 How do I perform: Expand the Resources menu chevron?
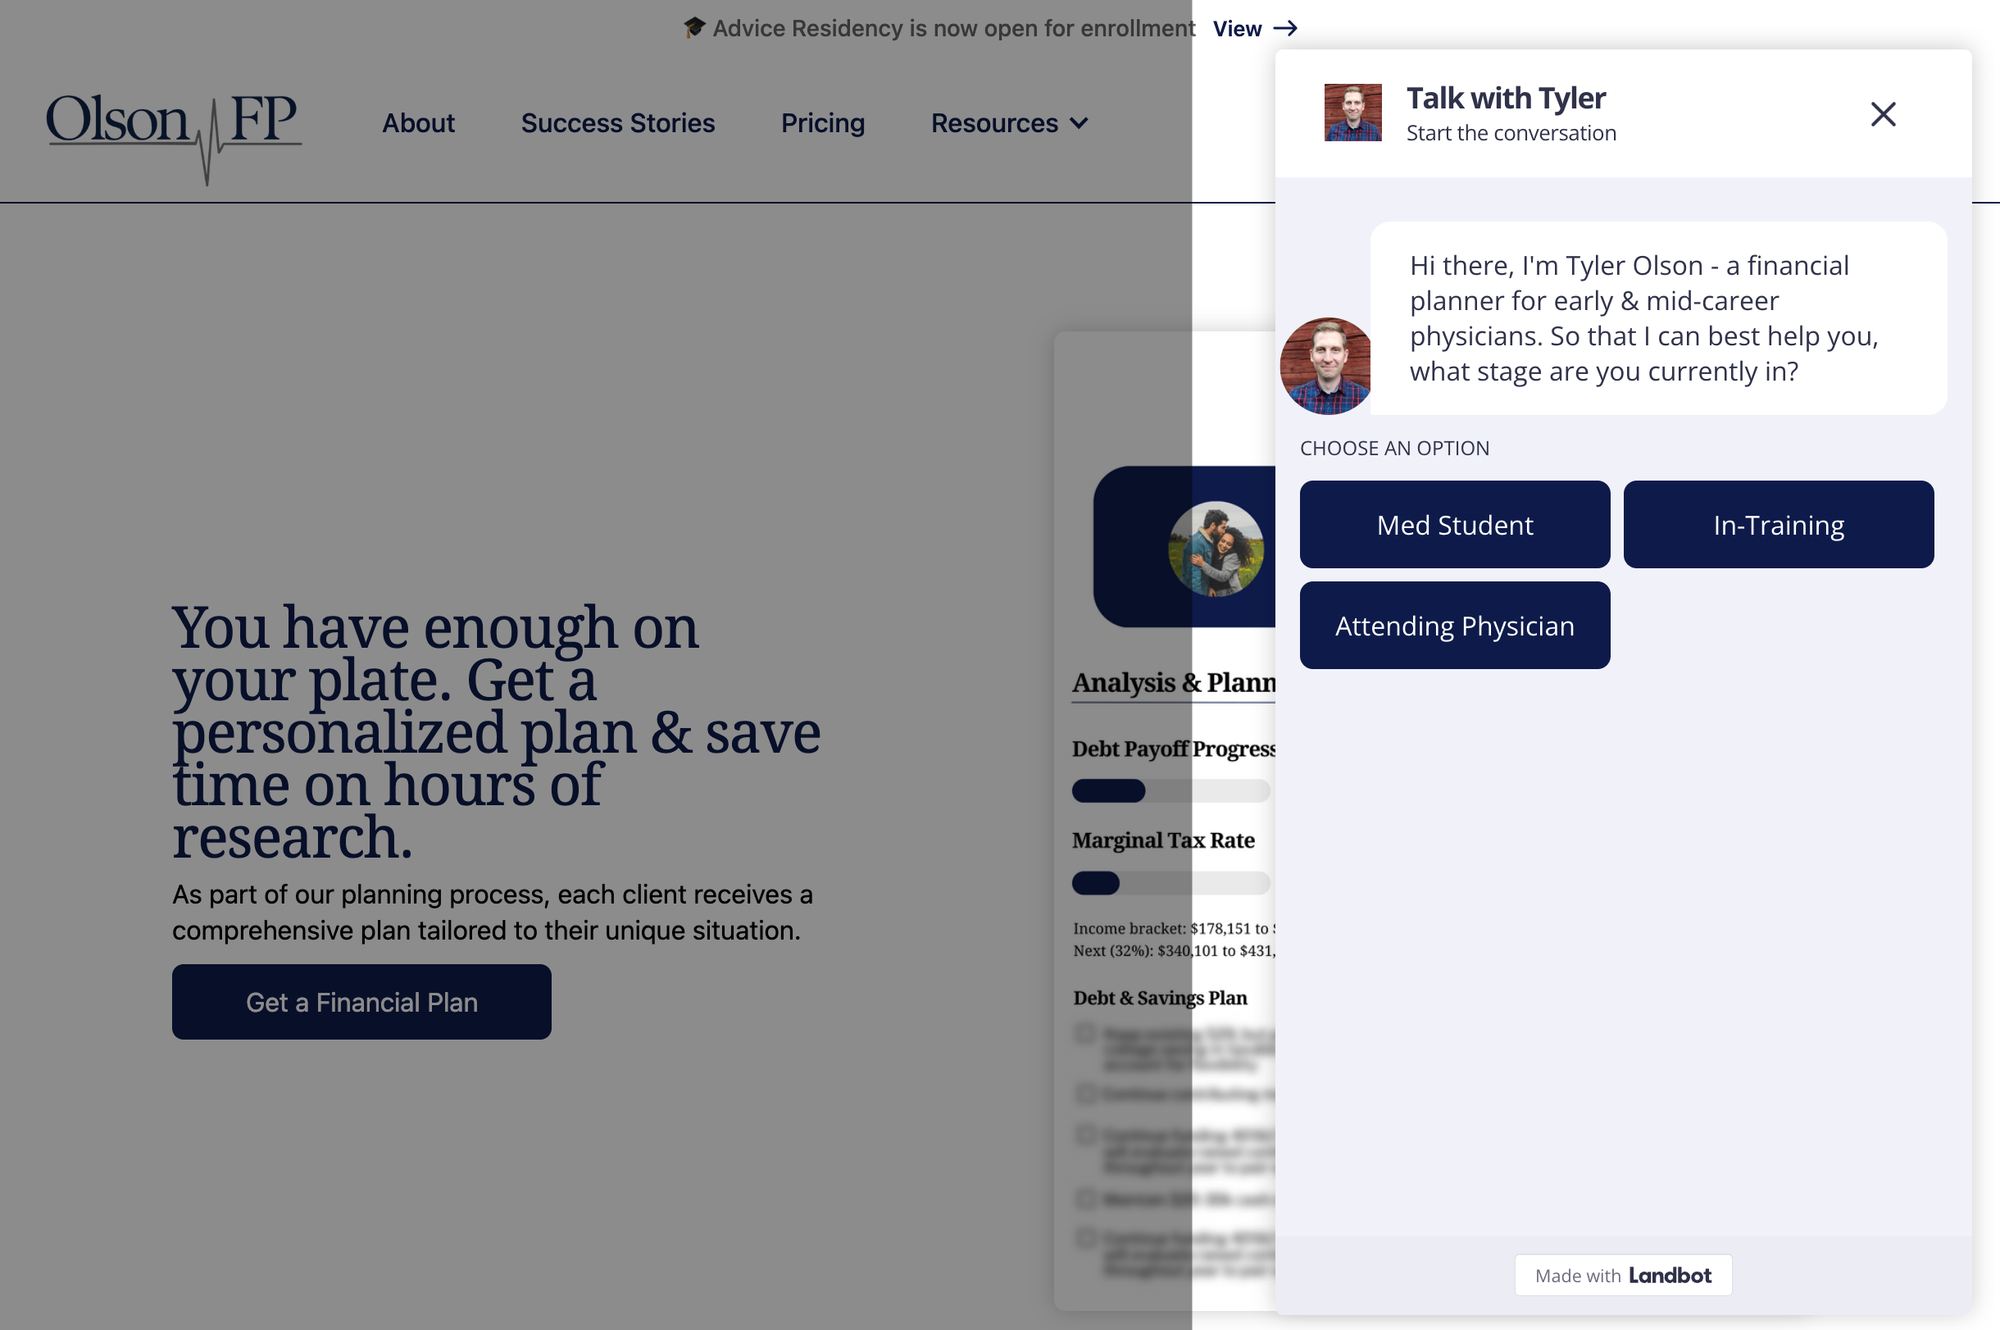[x=1079, y=123]
